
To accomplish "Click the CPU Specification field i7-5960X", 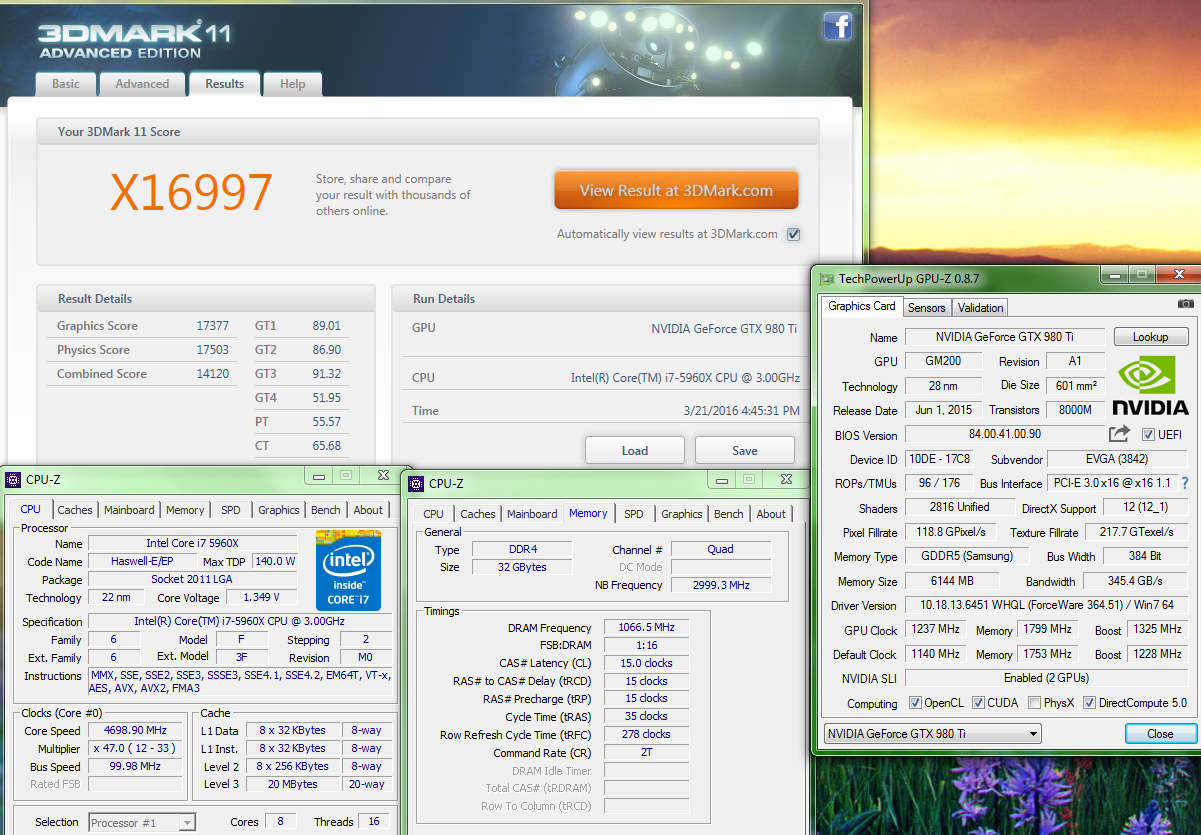I will point(240,621).
